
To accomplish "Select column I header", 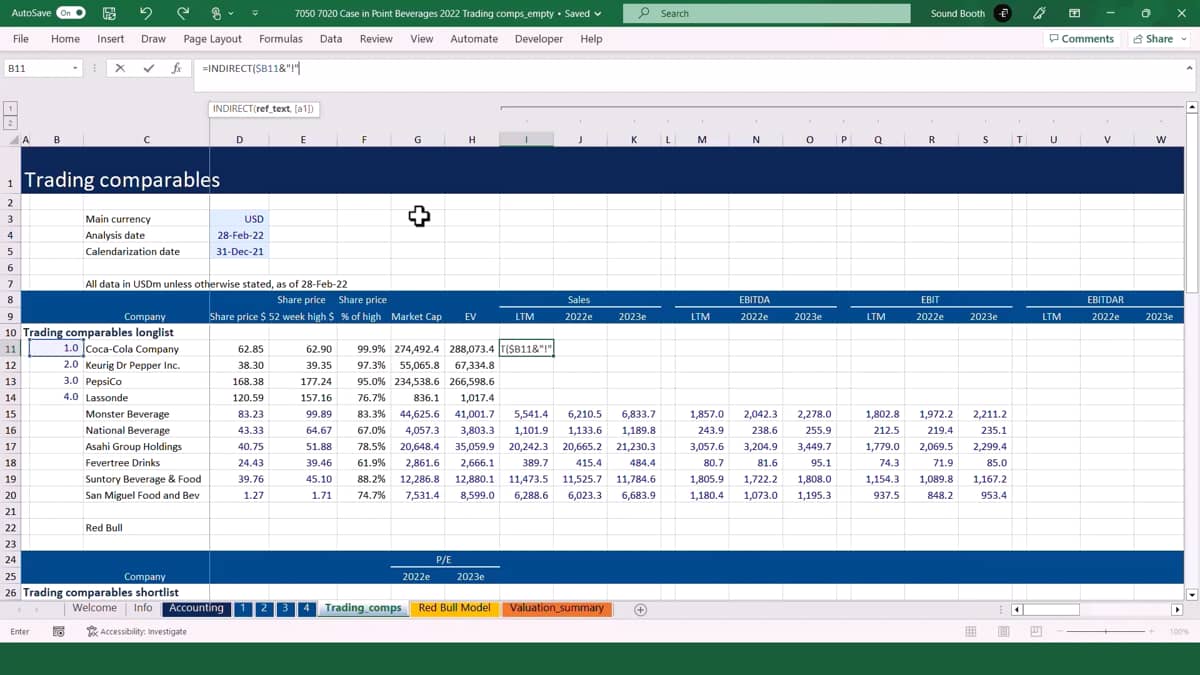I will click(526, 140).
